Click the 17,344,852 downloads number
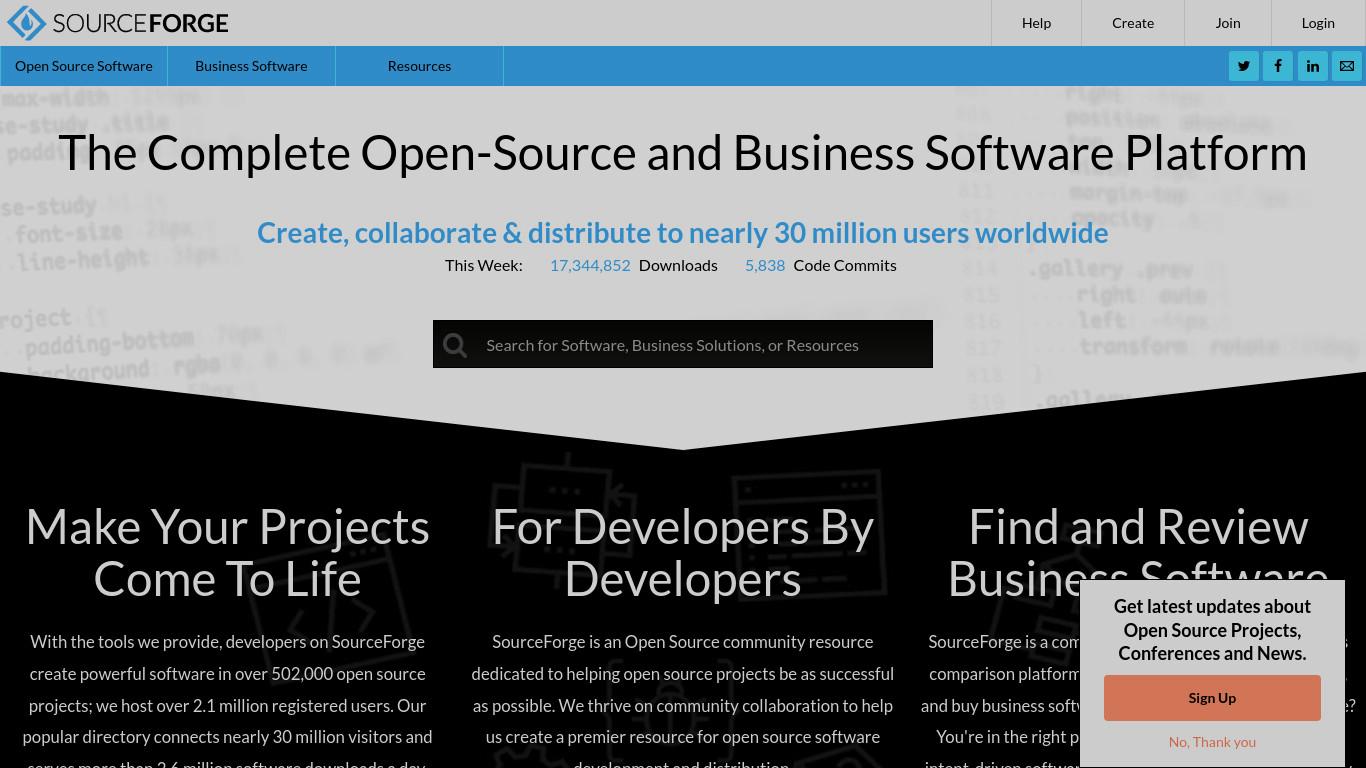 tap(590, 265)
